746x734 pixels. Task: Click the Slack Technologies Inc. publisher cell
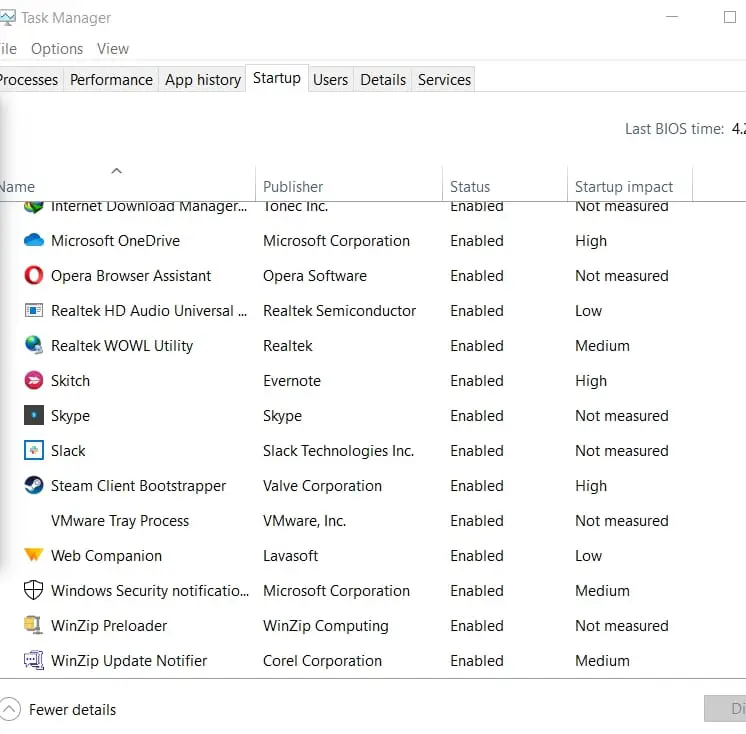click(339, 450)
